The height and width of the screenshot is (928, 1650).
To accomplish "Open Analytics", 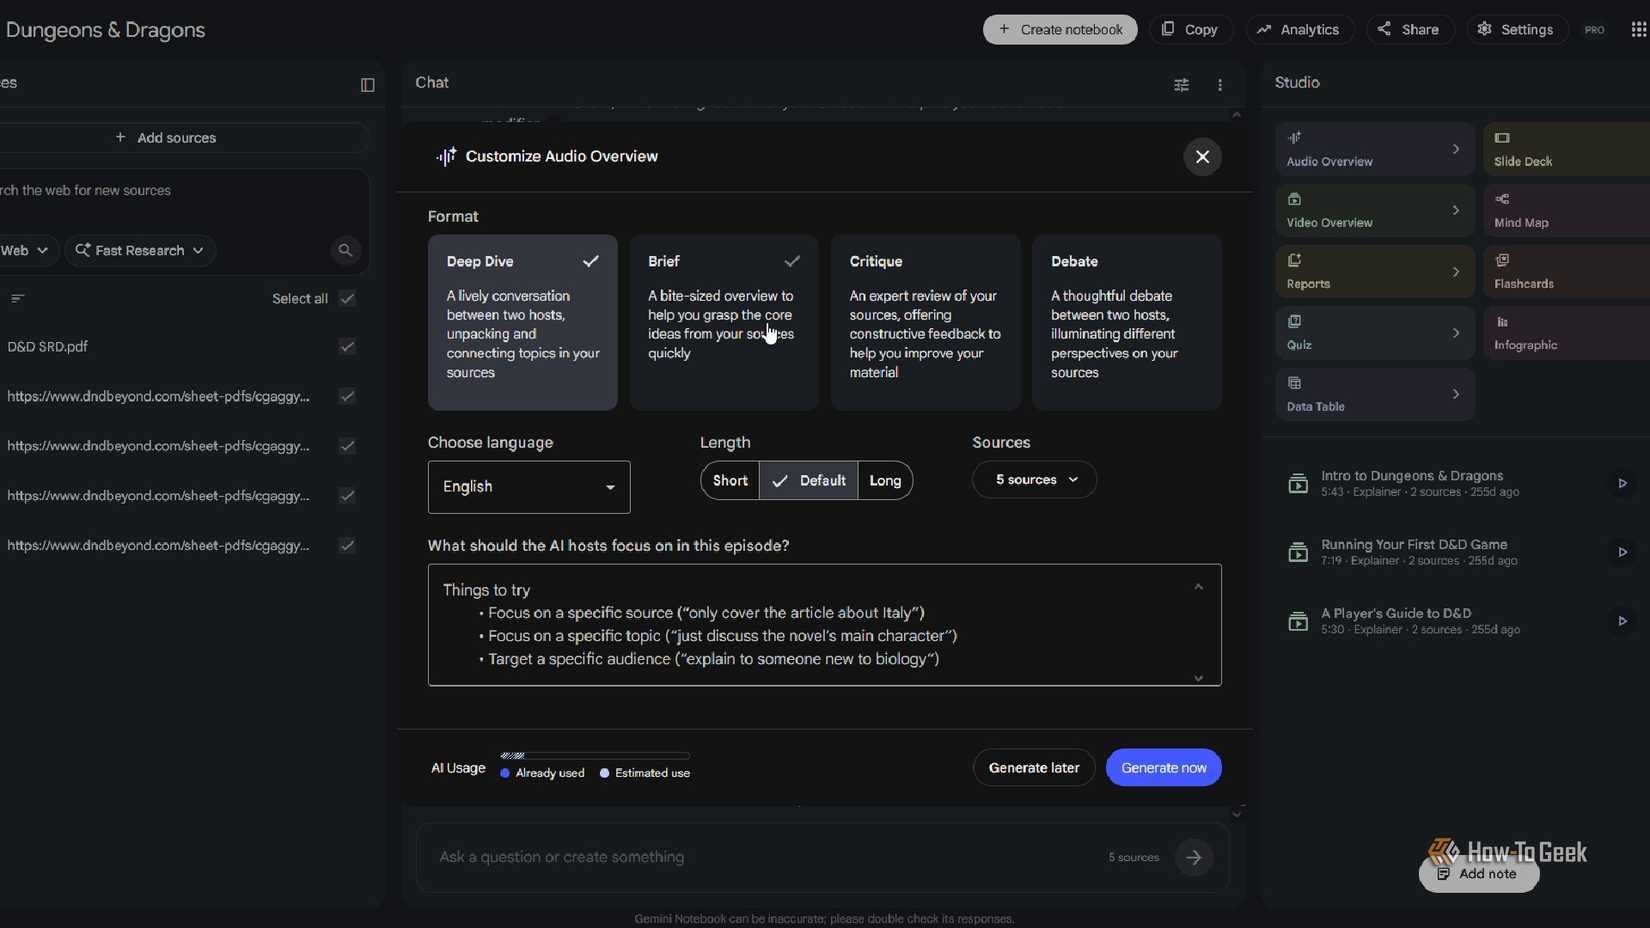I will [x=1299, y=29].
